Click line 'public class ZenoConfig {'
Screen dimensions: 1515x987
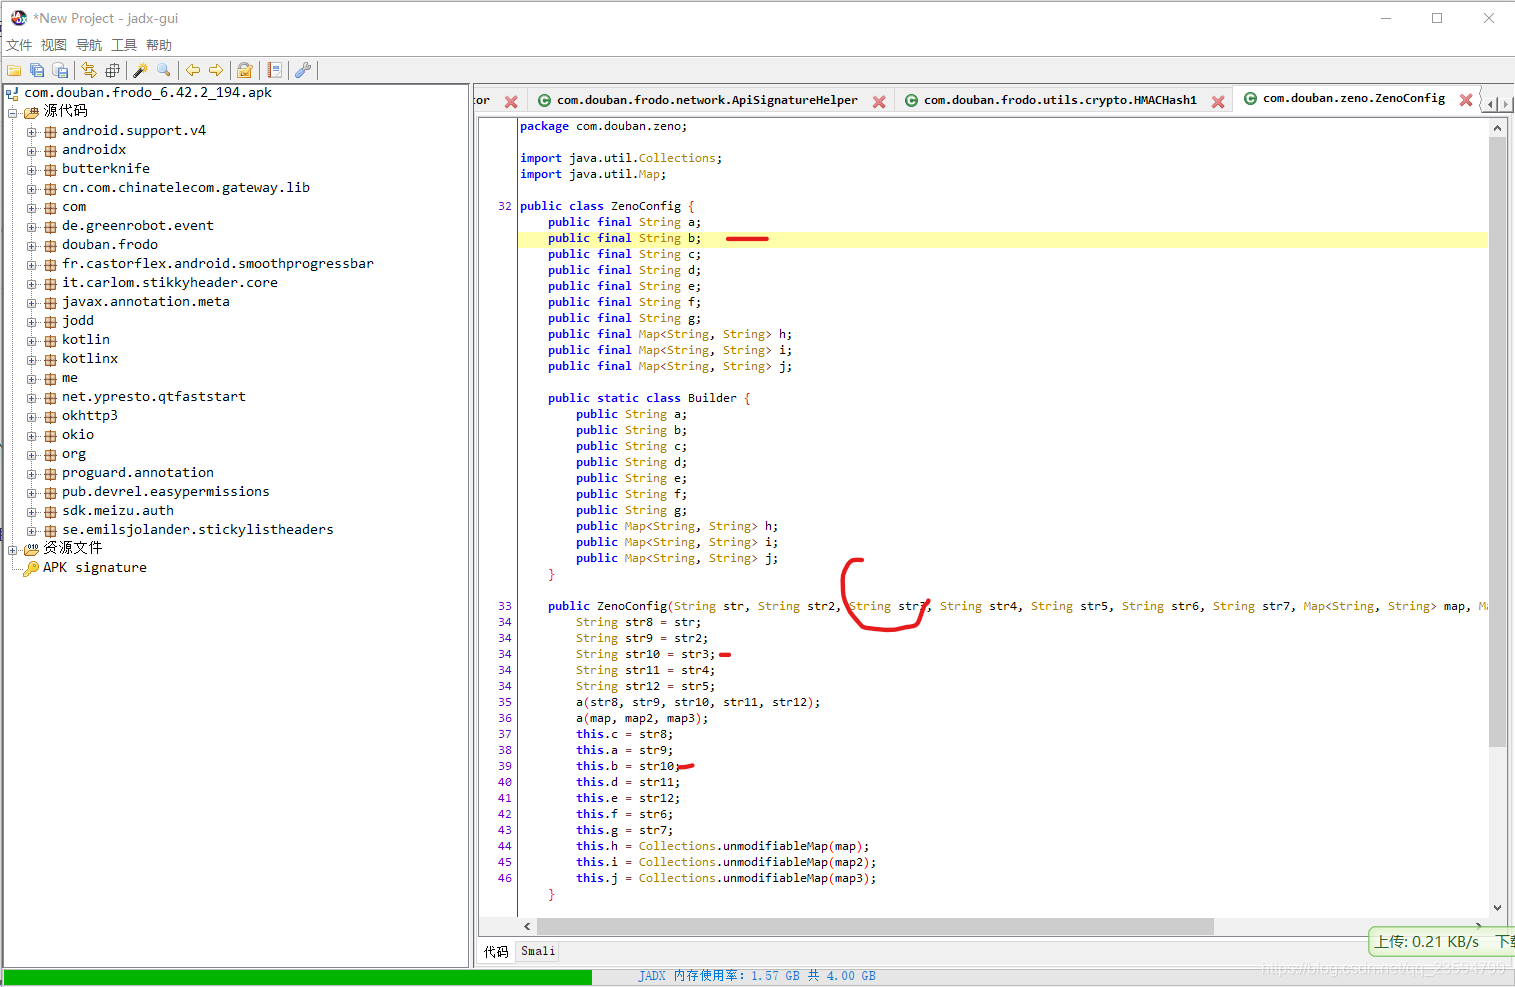click(607, 206)
